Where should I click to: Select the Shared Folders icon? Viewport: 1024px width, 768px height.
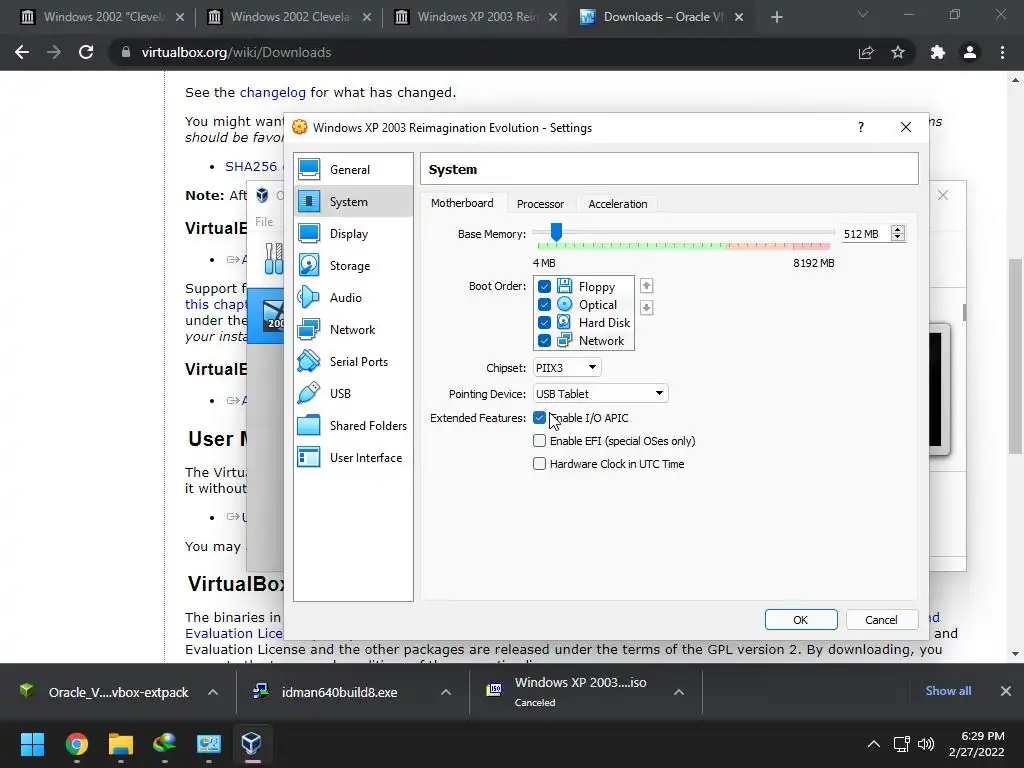[x=309, y=426]
